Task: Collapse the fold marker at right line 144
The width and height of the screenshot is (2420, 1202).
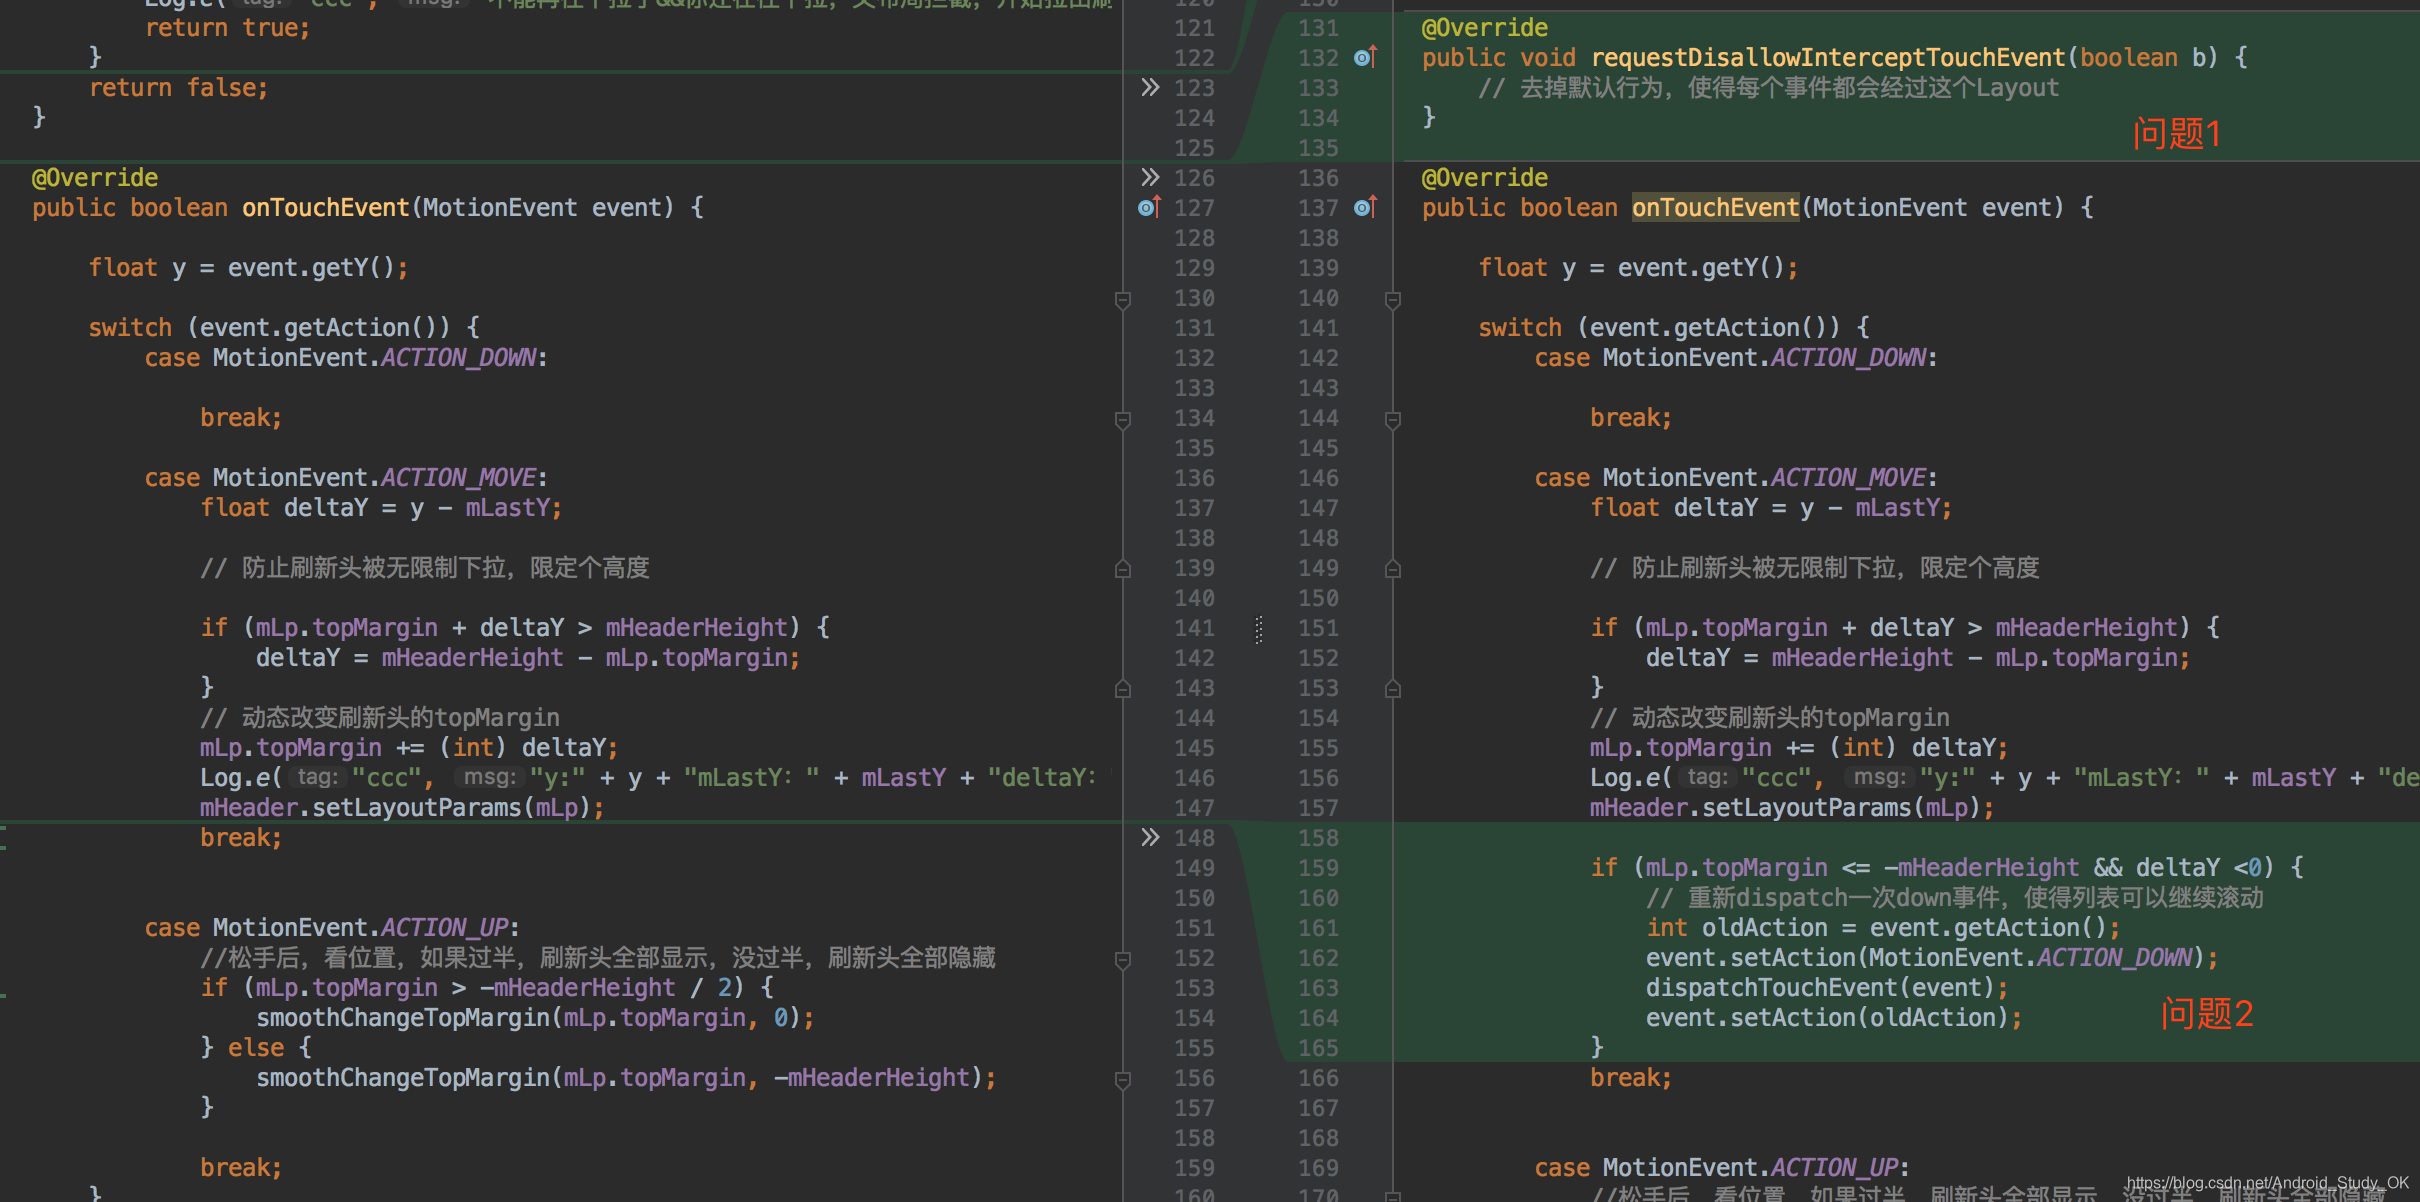Action: (1393, 419)
